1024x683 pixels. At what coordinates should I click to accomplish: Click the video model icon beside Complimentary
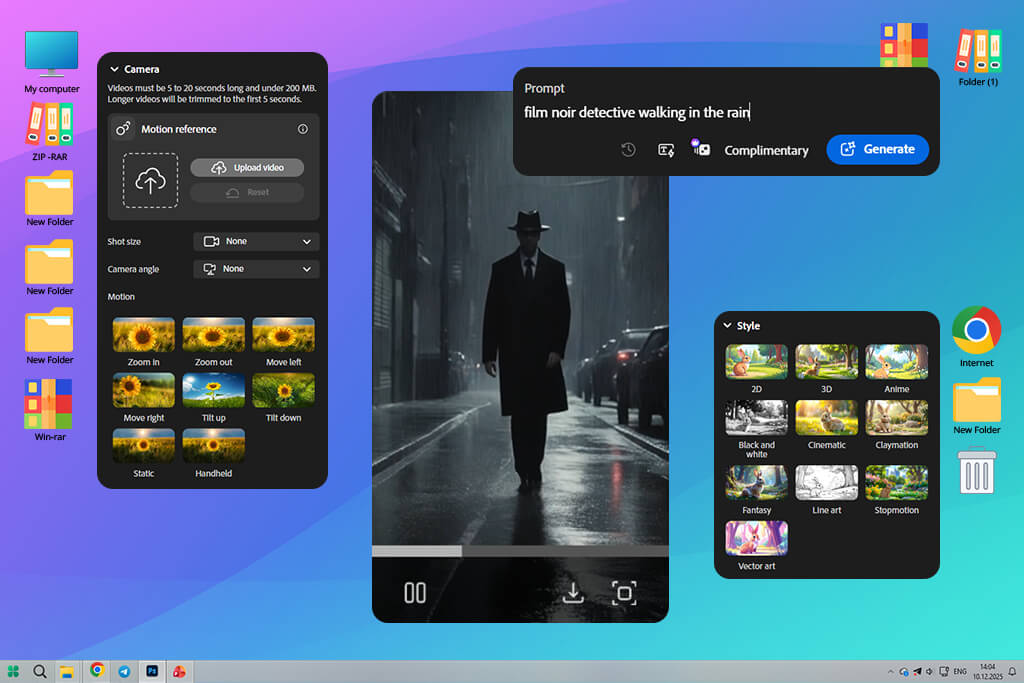pos(701,148)
